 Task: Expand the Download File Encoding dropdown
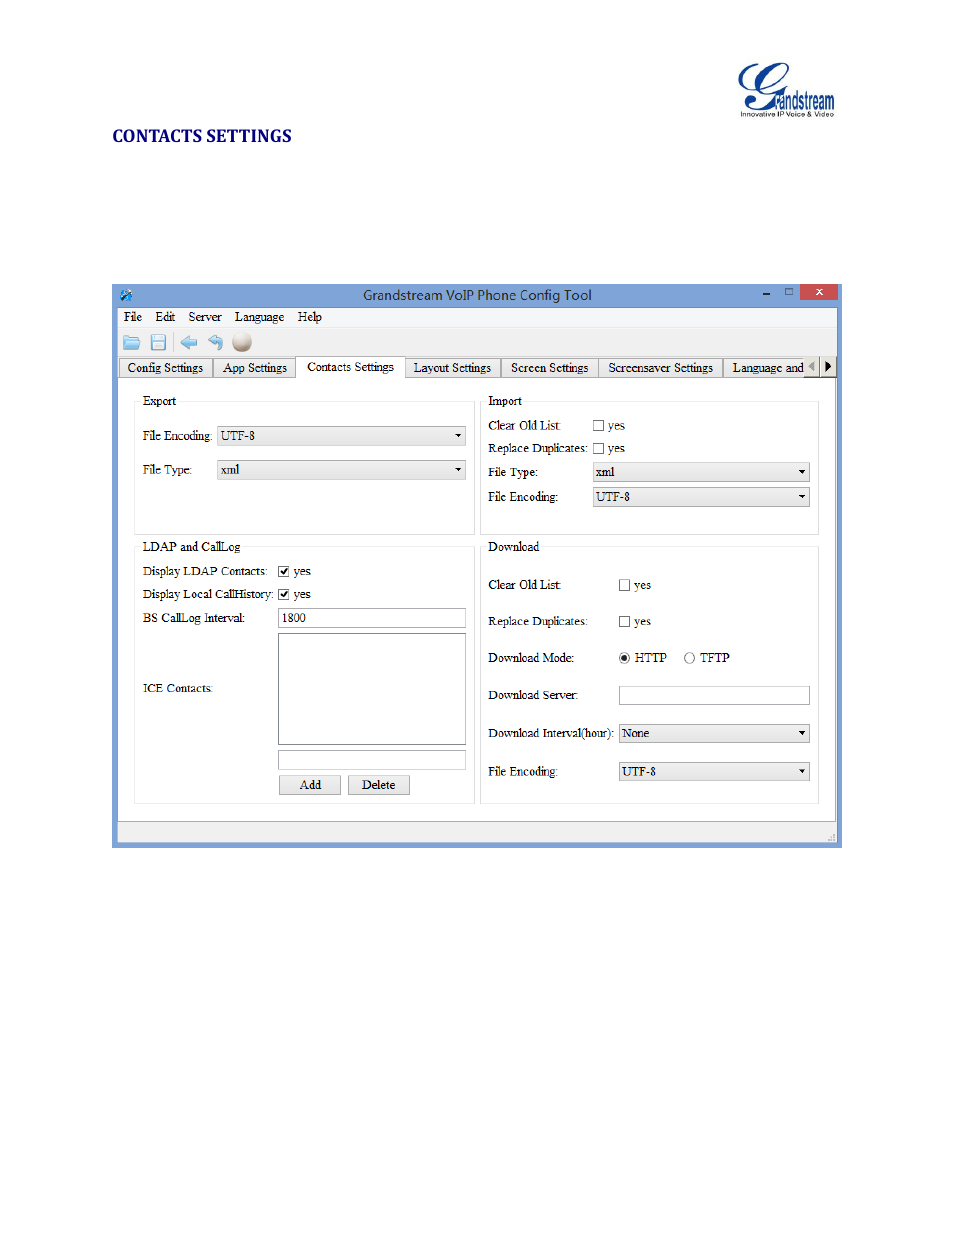(x=714, y=772)
